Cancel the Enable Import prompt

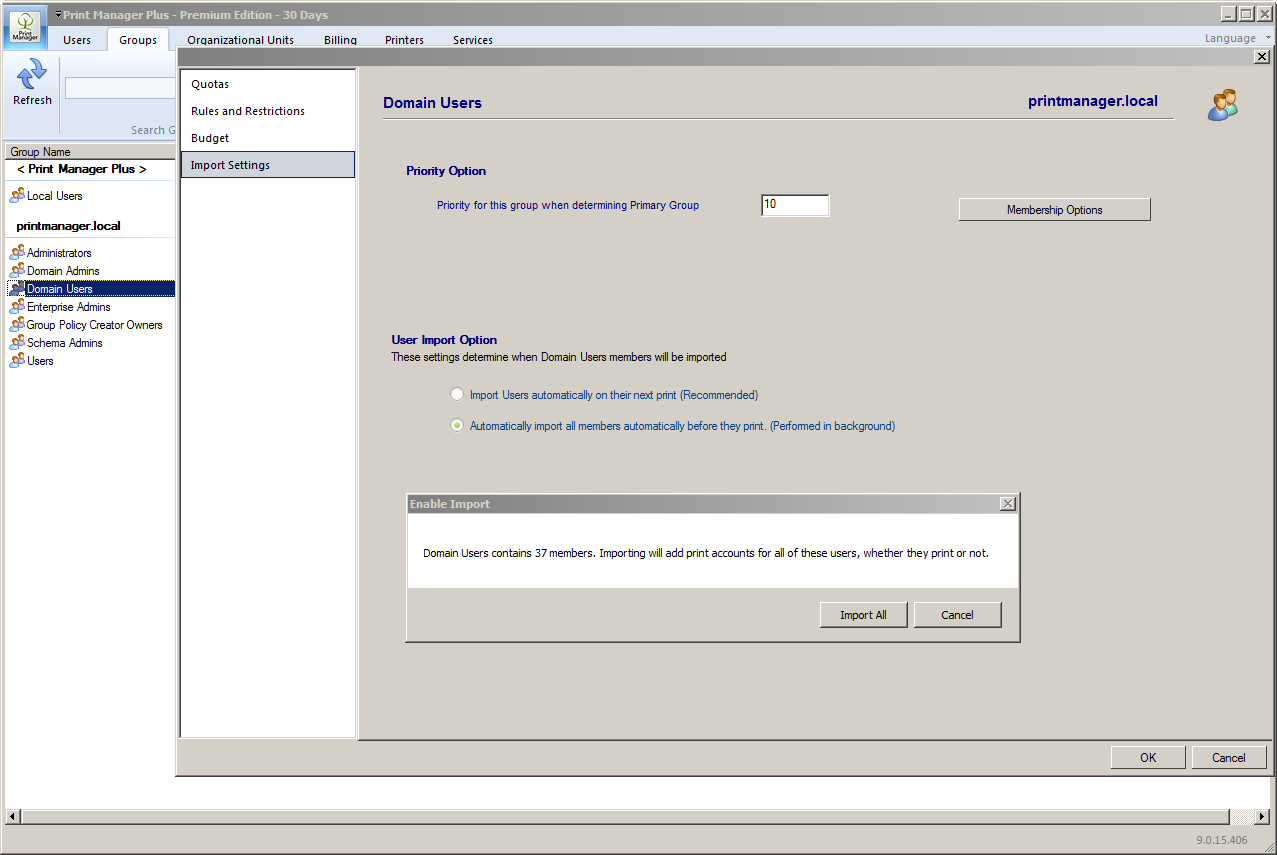958,615
